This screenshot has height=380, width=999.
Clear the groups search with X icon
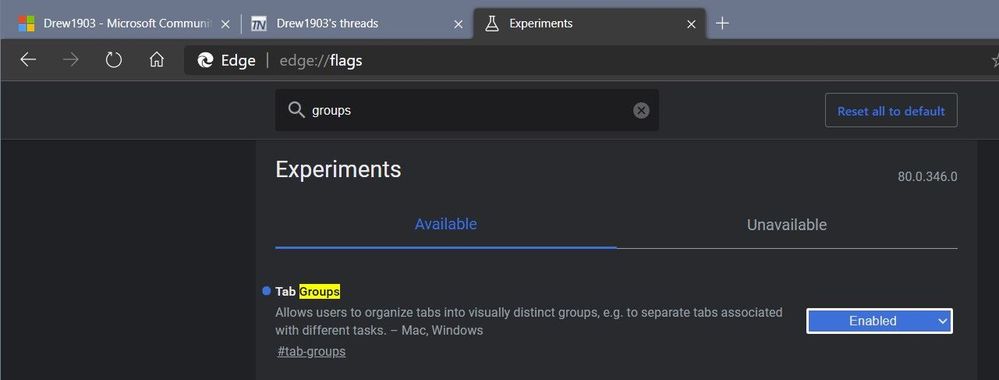tap(641, 110)
